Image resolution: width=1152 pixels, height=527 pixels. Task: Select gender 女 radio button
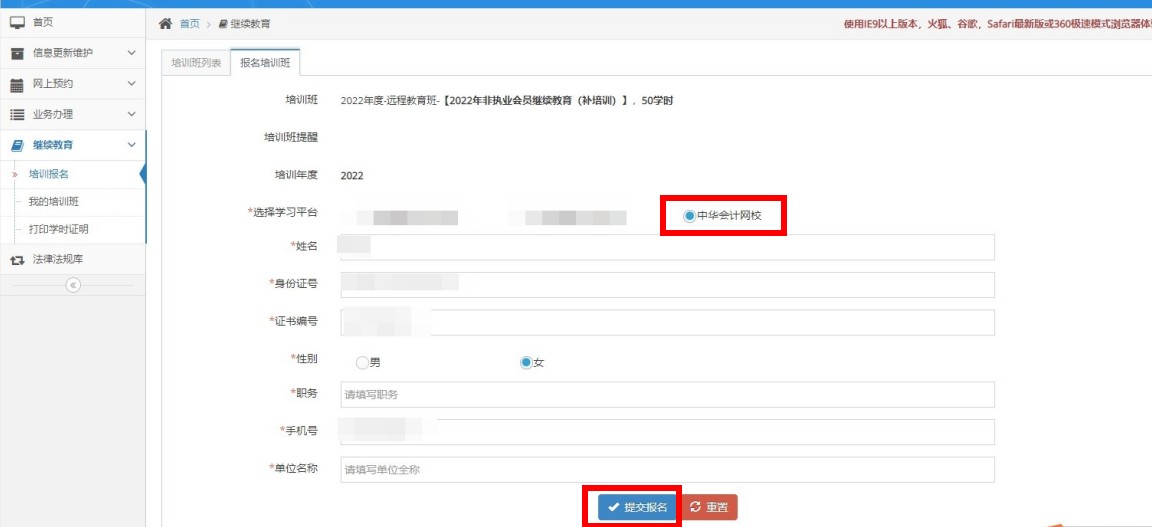pyautogui.click(x=525, y=362)
